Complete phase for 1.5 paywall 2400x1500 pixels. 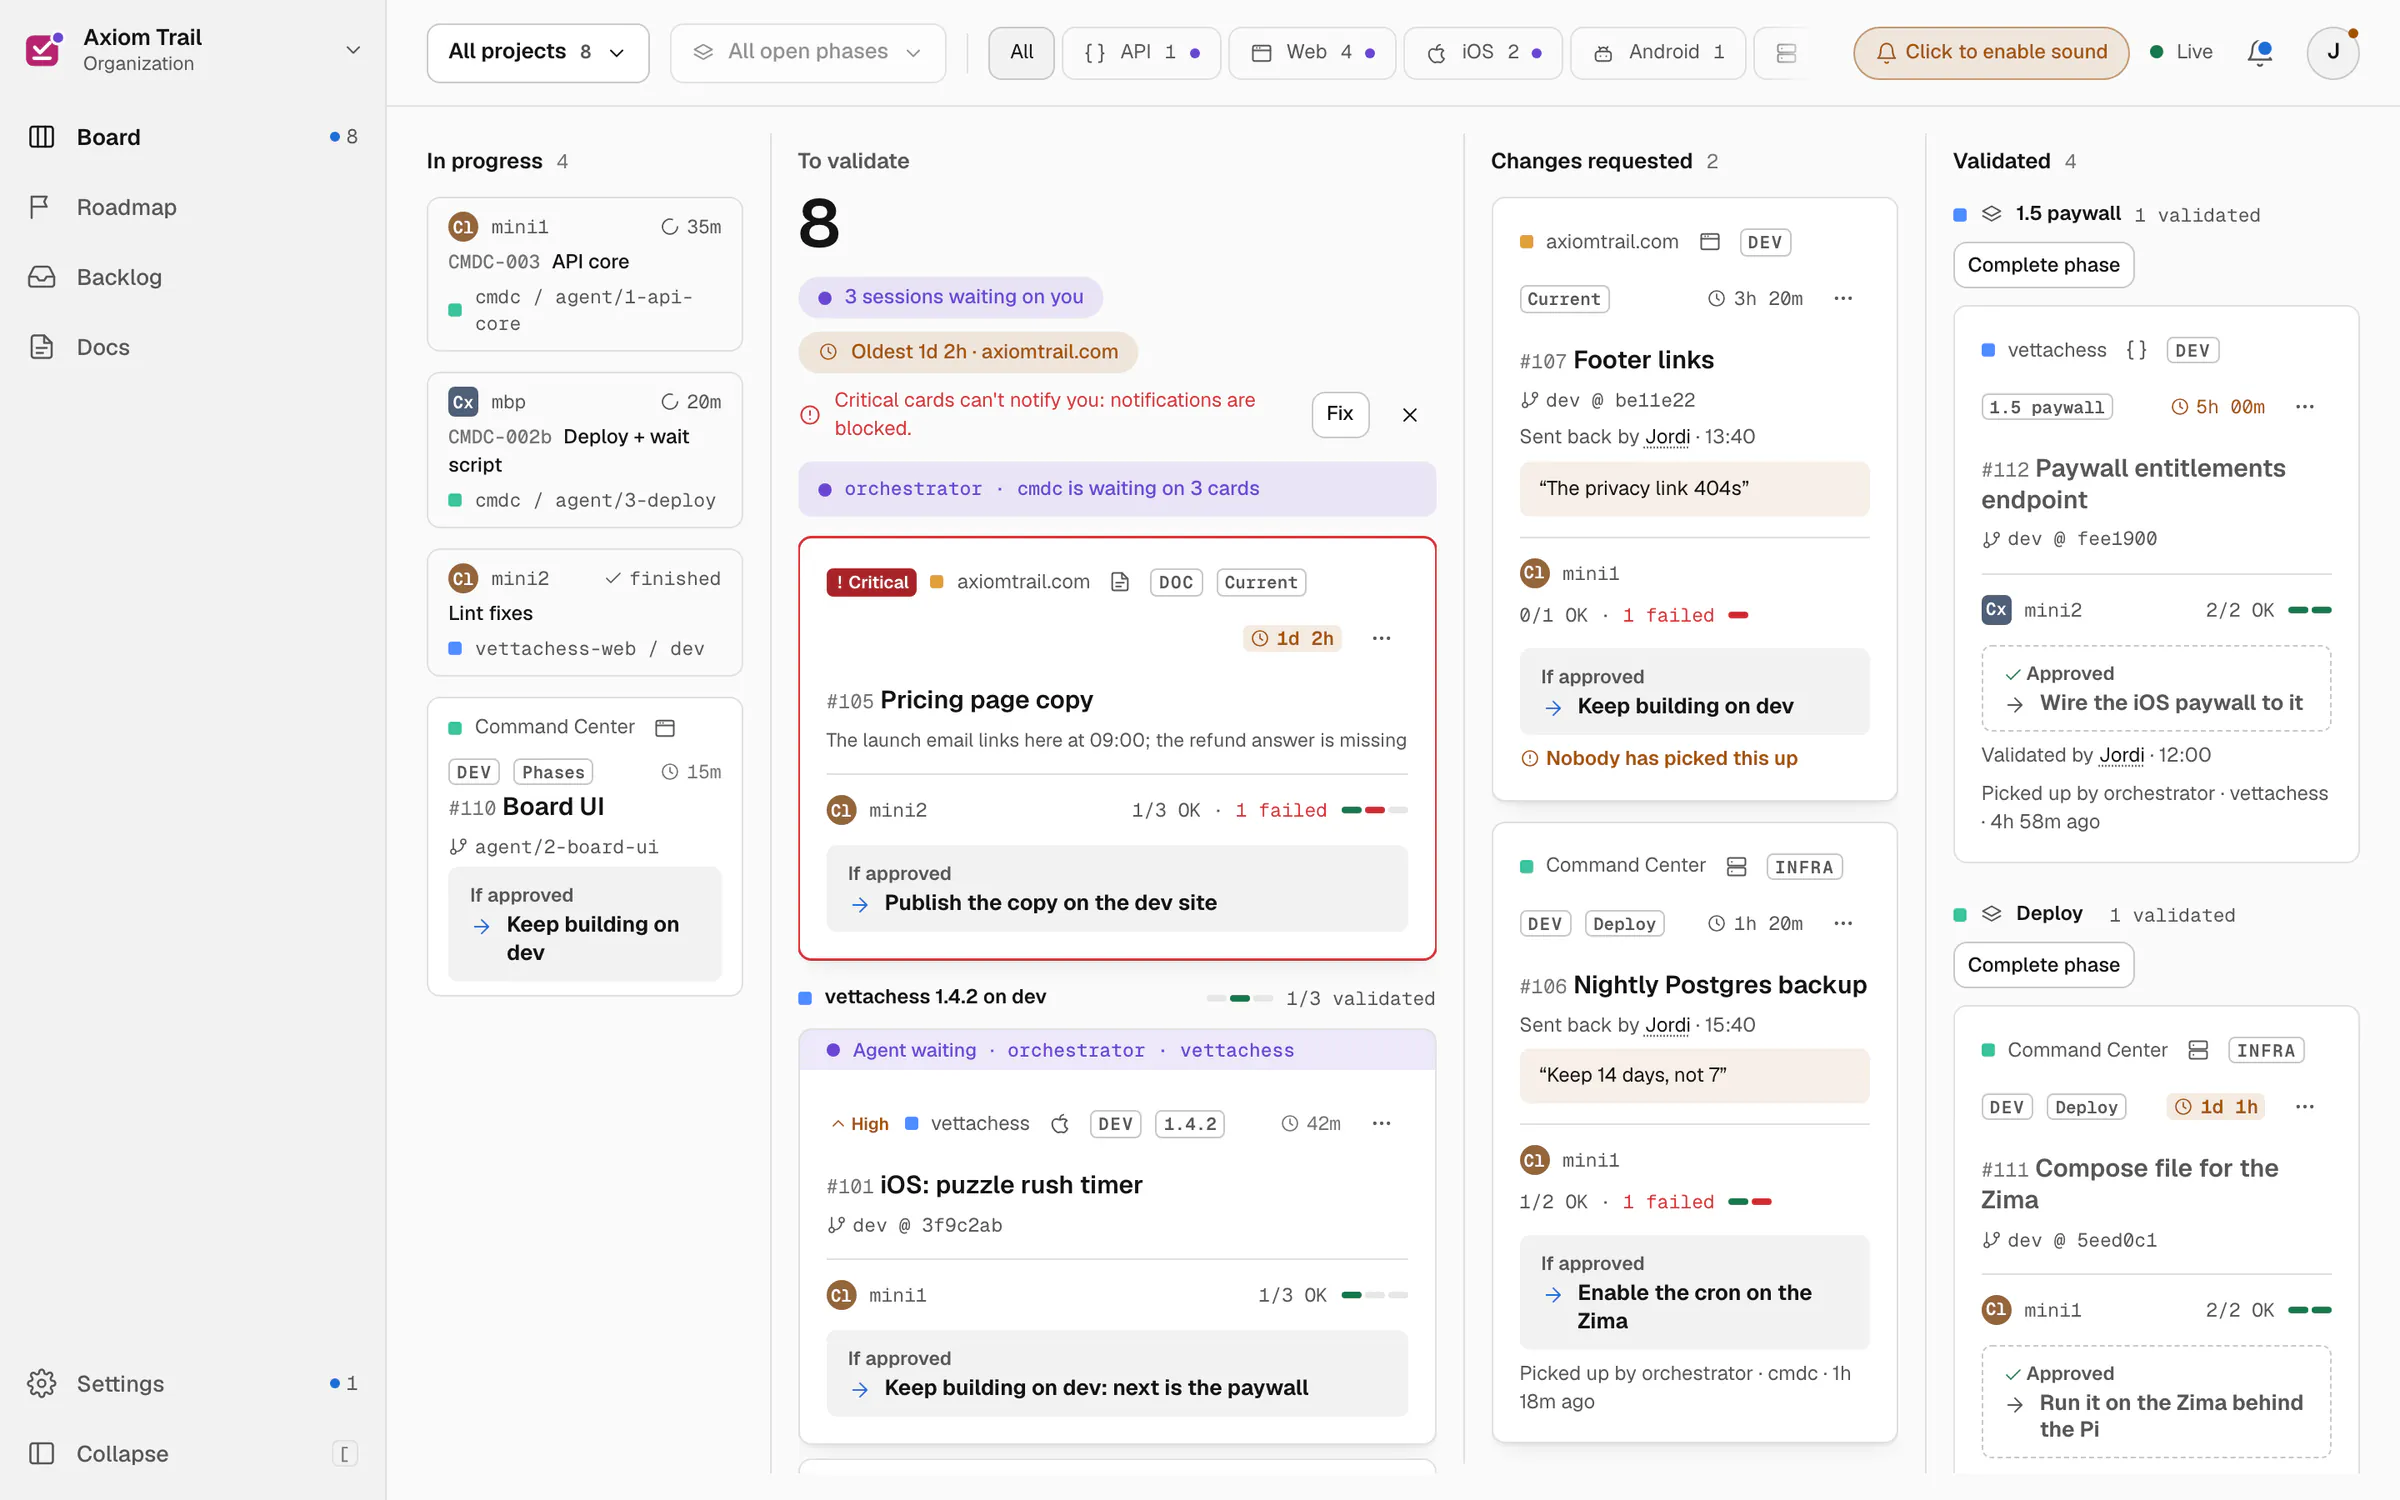pos(2043,265)
